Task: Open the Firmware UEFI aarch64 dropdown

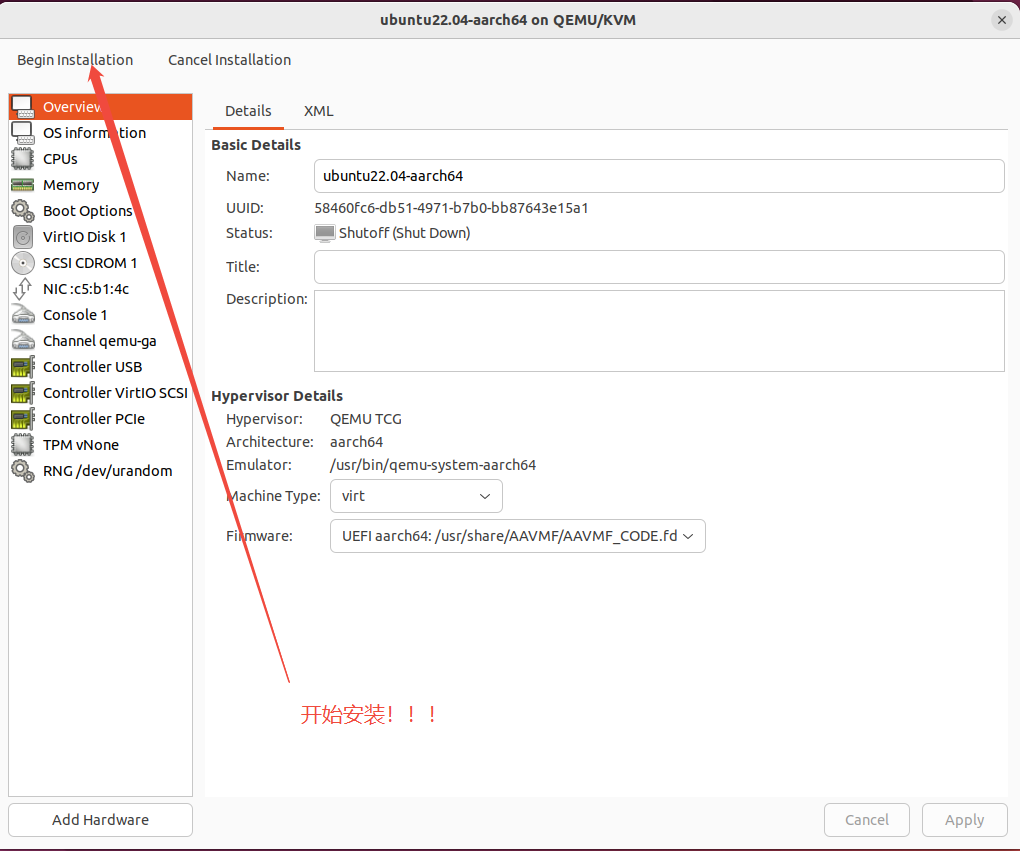Action: [518, 536]
